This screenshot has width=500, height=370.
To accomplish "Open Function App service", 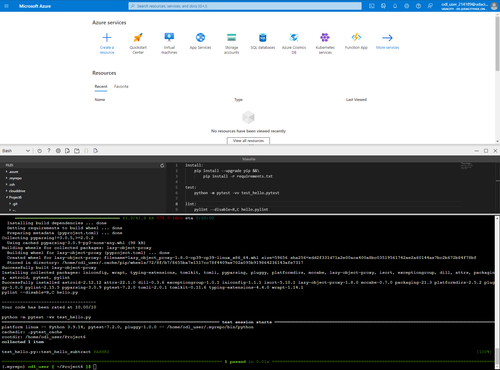I will coord(356,37).
